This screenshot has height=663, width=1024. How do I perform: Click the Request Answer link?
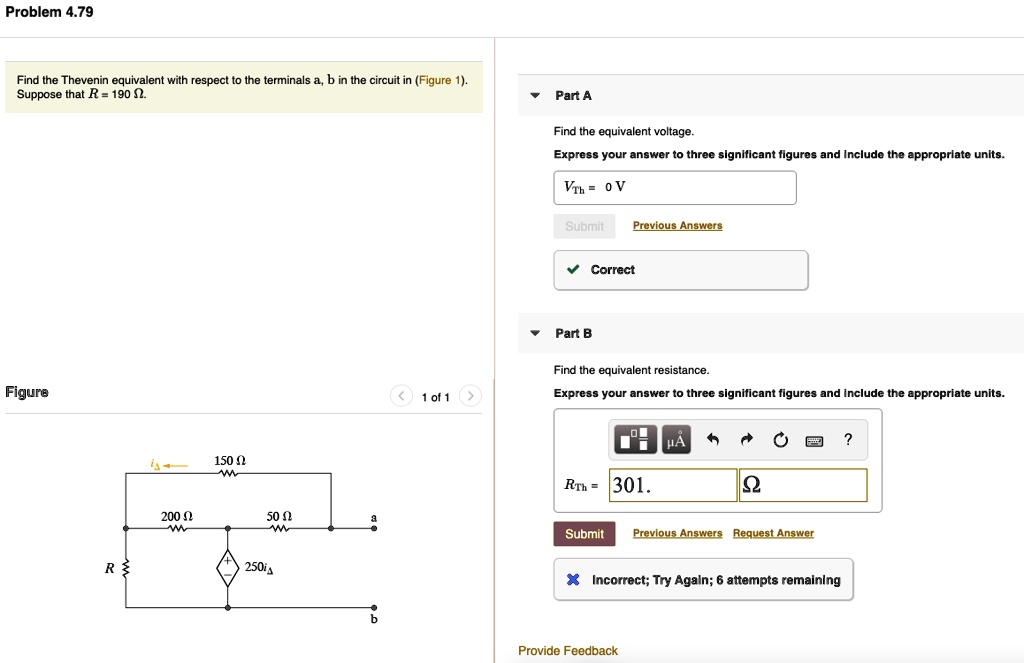772,533
